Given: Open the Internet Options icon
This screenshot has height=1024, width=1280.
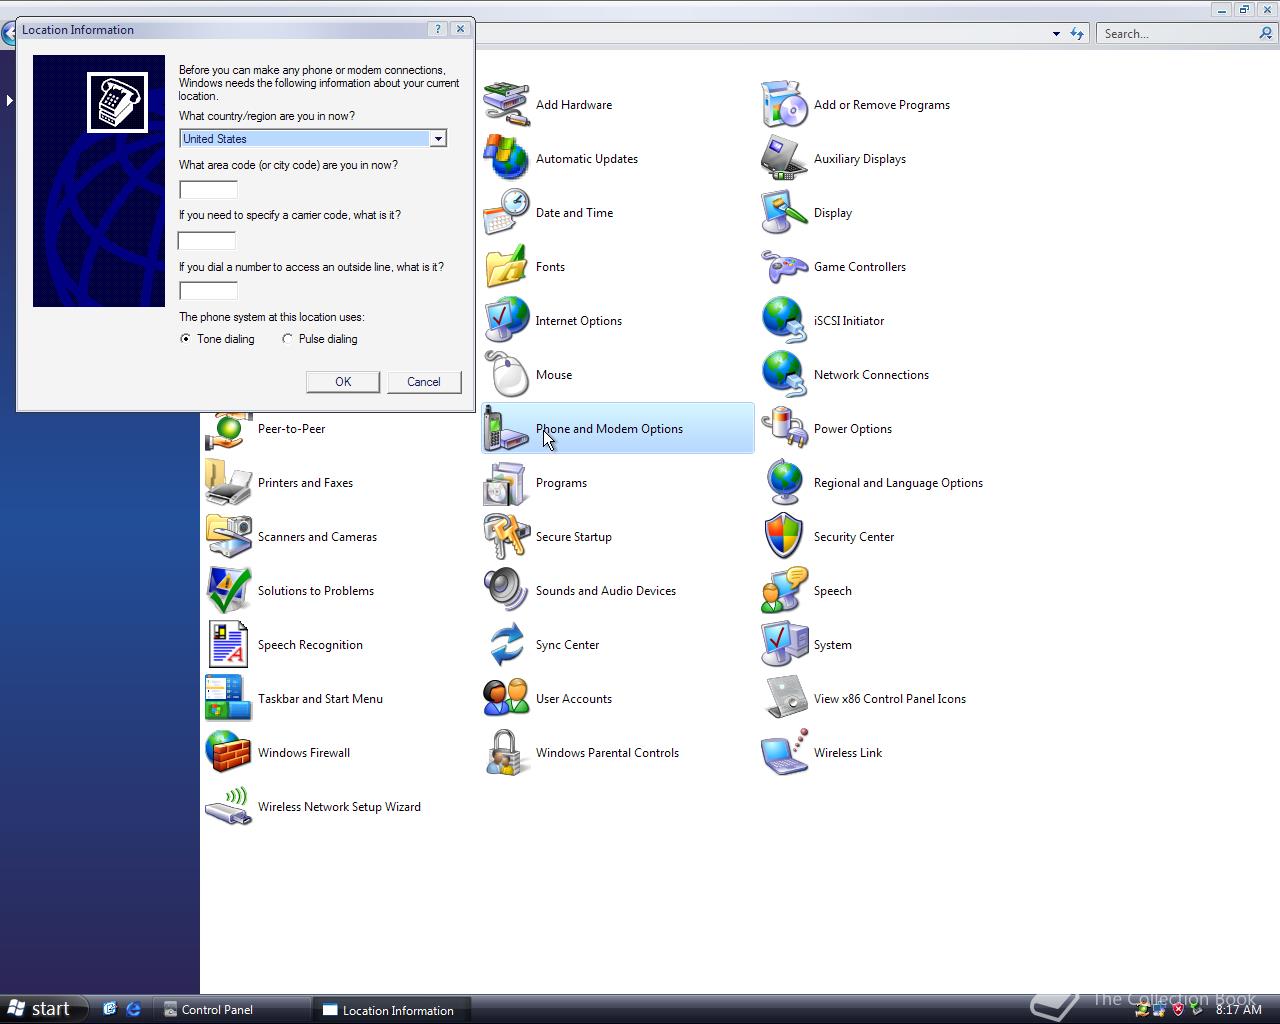Looking at the screenshot, I should pyautogui.click(x=506, y=320).
